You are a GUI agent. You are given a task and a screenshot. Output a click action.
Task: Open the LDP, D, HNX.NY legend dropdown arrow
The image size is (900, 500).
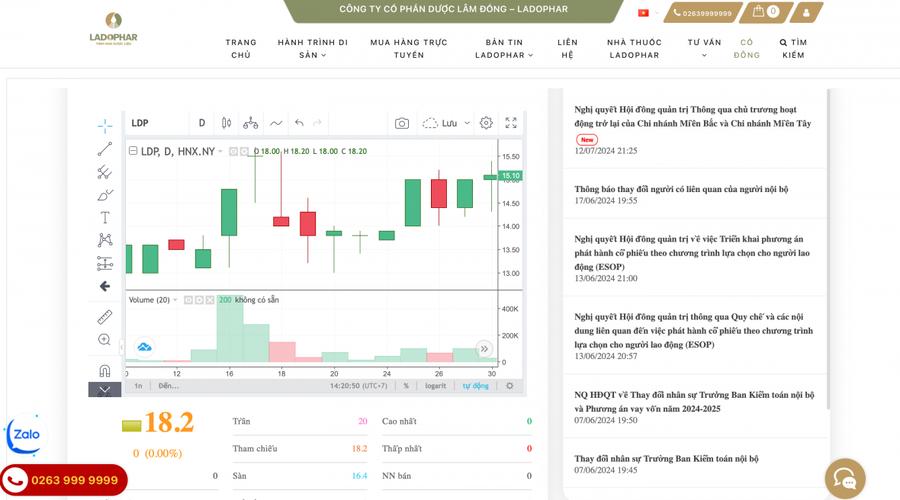point(220,152)
